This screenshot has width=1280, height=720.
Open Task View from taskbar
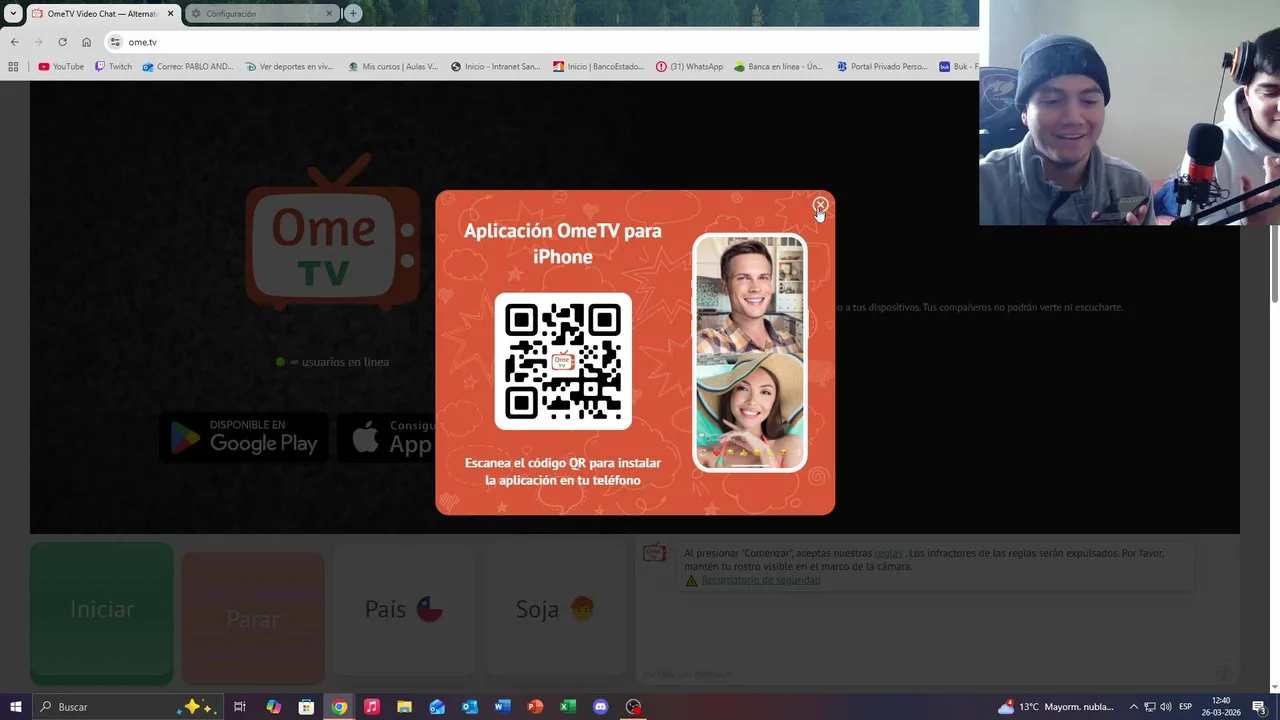(240, 707)
